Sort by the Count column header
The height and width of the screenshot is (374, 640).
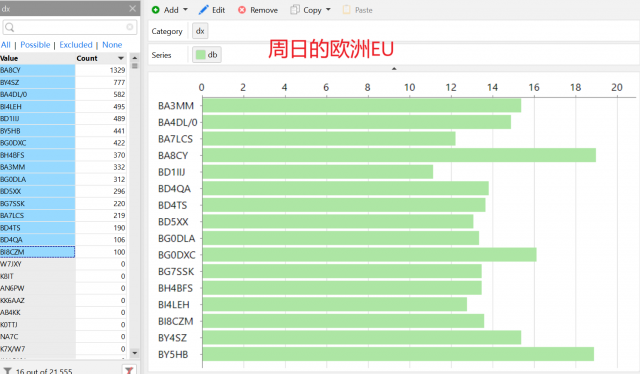pos(87,58)
